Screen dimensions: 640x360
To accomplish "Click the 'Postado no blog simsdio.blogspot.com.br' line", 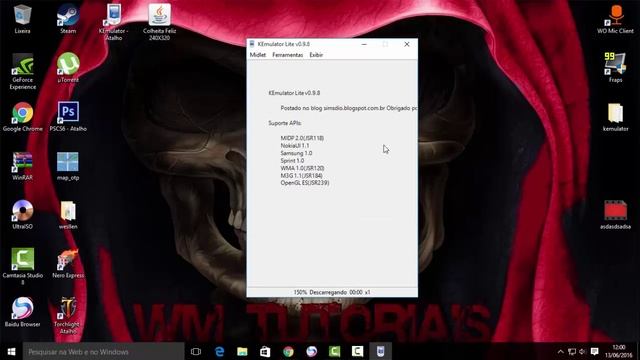I will pos(349,108).
